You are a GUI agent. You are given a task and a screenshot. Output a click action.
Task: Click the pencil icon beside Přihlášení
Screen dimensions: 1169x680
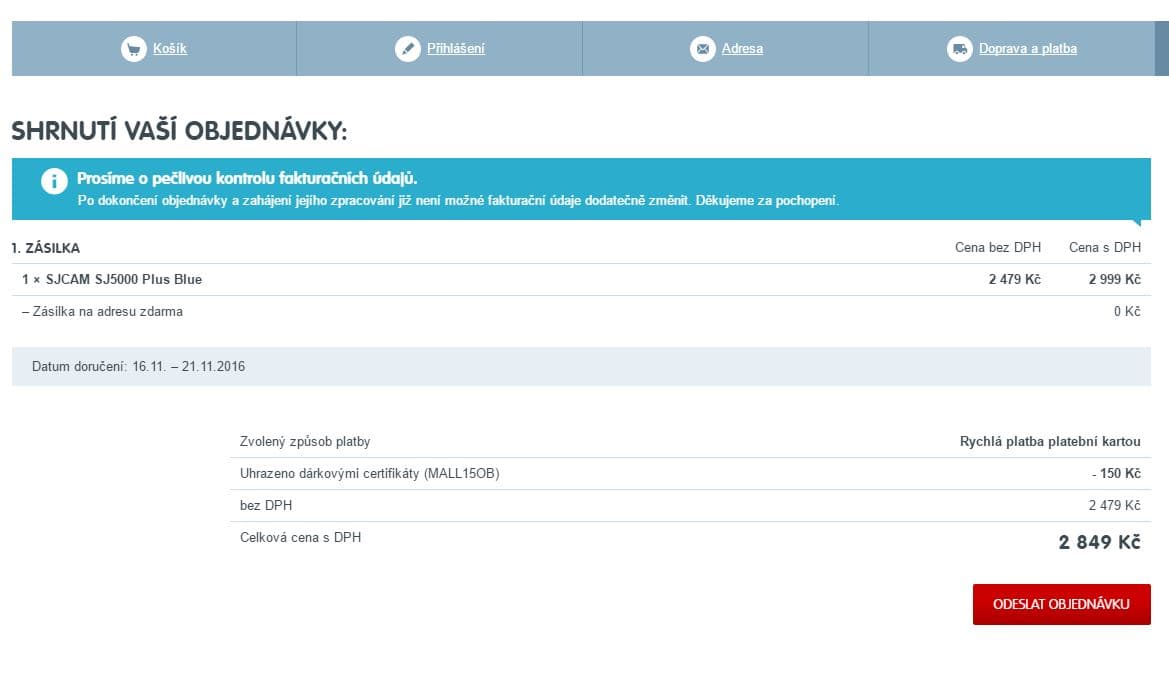pyautogui.click(x=408, y=49)
